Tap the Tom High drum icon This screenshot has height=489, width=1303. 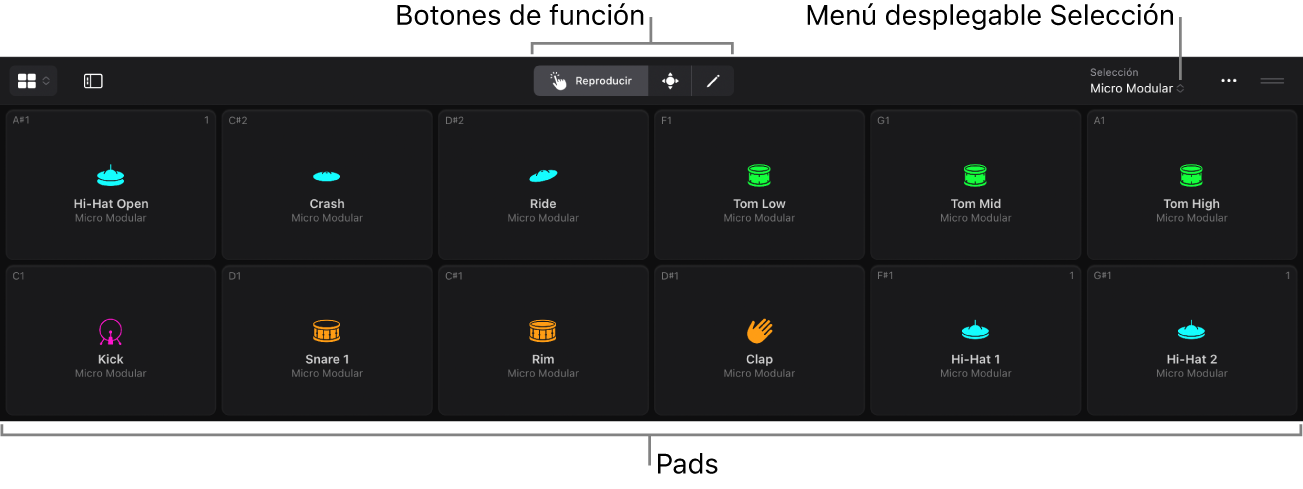[x=1192, y=176]
